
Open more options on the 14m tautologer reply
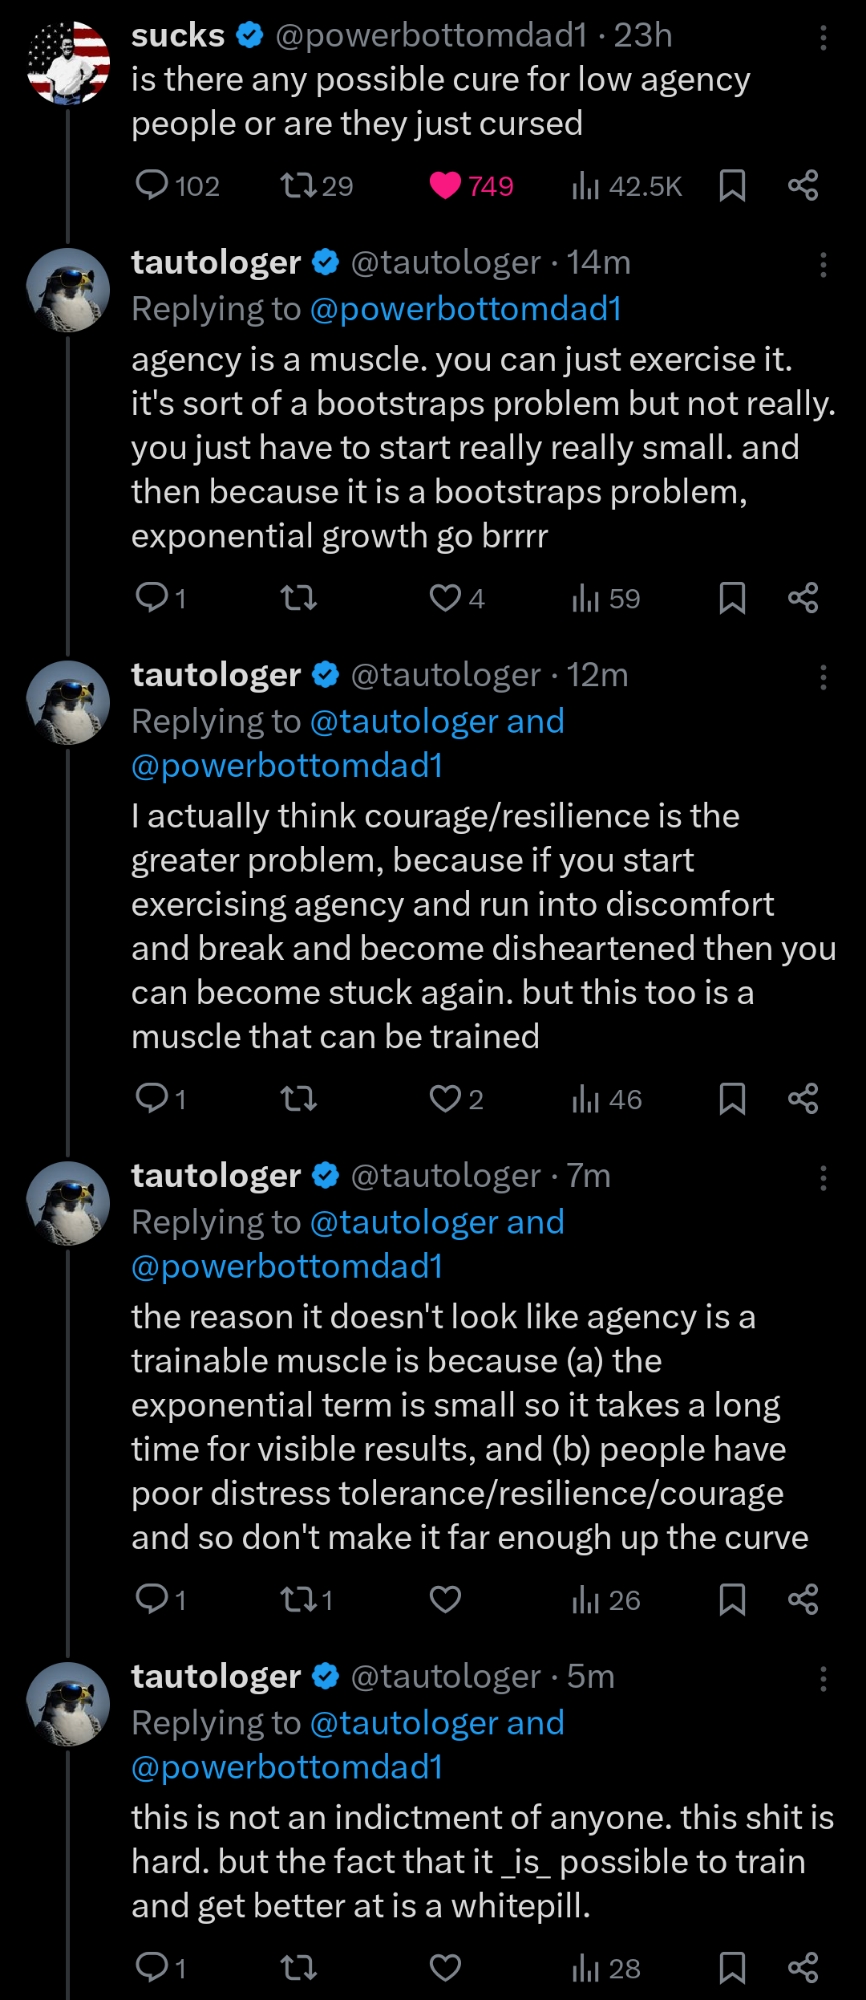point(823,265)
